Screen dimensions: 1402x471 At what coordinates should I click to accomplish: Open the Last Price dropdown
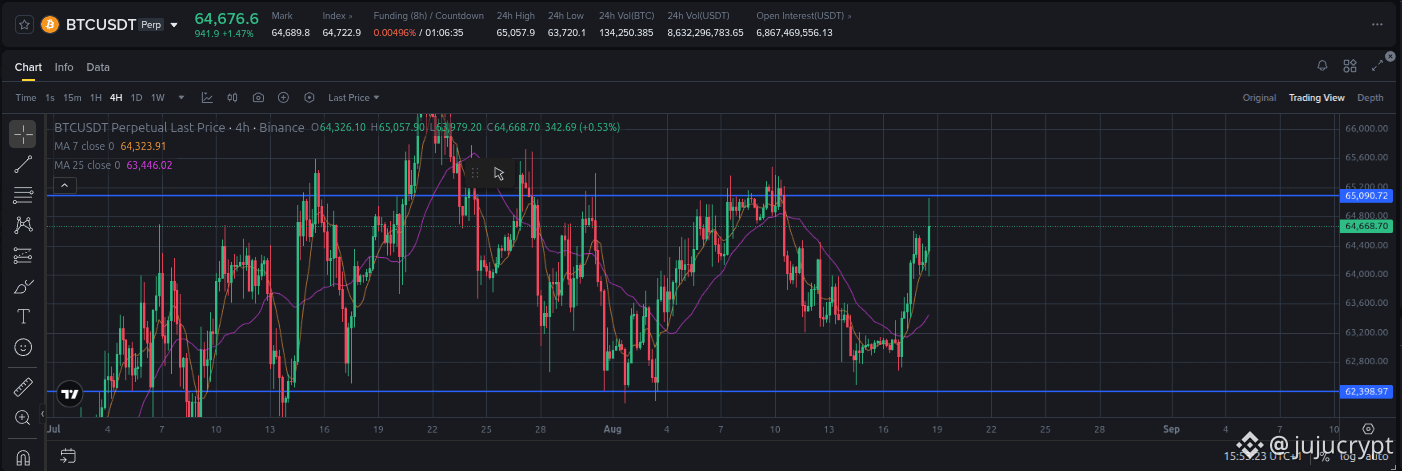click(x=354, y=97)
